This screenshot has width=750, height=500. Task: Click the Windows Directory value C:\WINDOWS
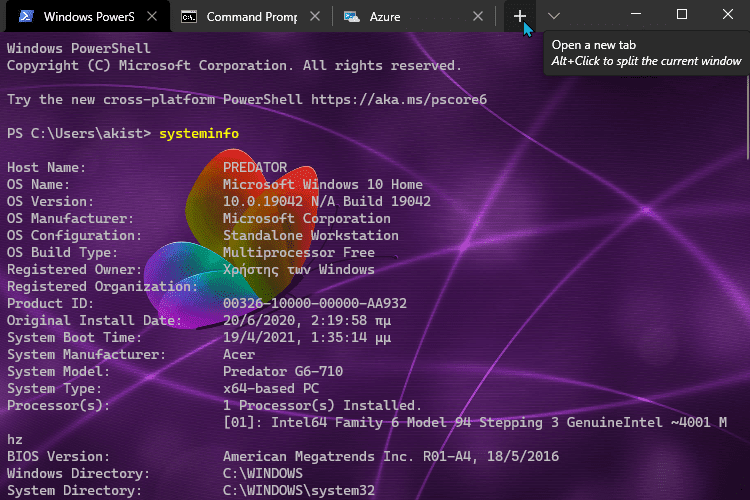click(x=263, y=474)
